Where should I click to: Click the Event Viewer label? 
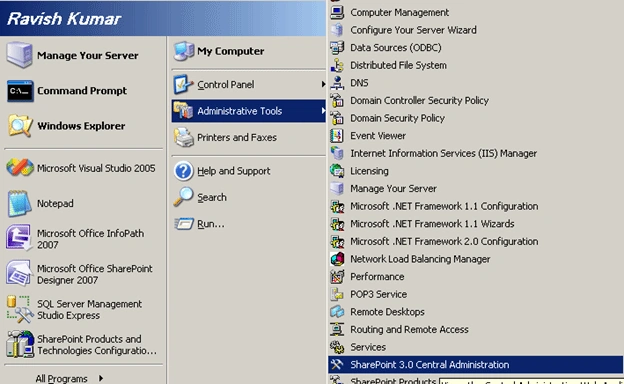(x=378, y=136)
